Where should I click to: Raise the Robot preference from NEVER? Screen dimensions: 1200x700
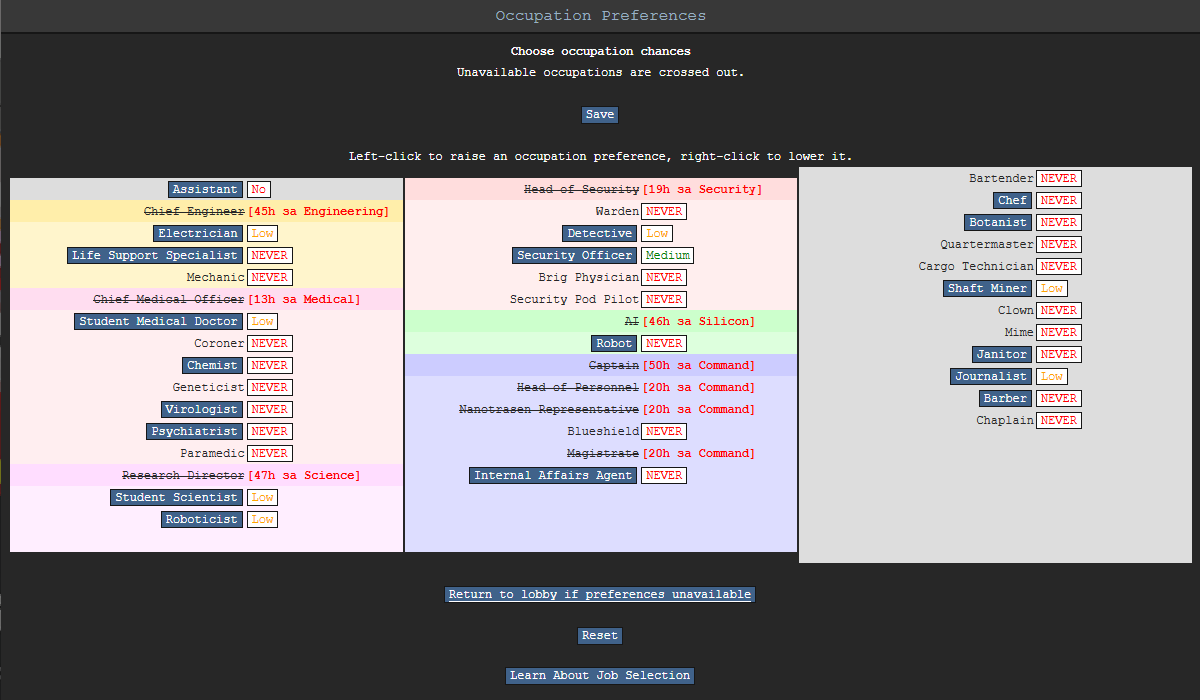664,344
